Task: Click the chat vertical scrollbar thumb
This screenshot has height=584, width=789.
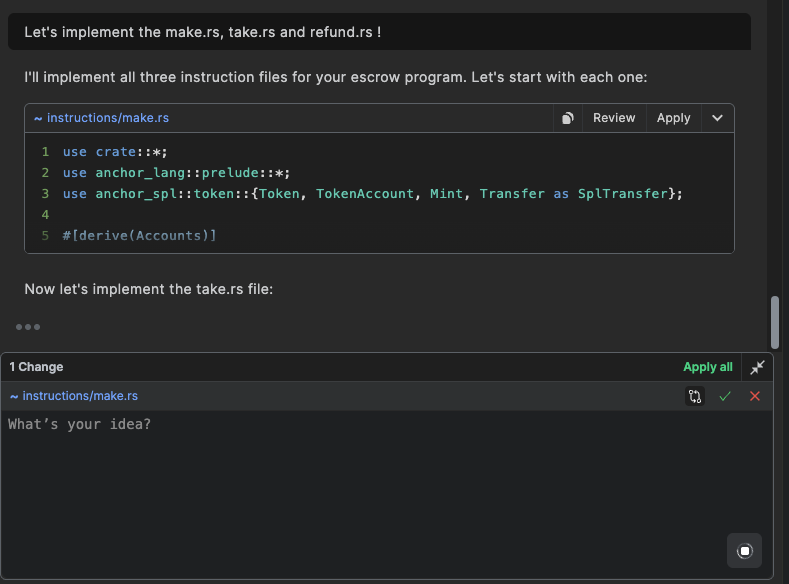Action: (x=774, y=321)
